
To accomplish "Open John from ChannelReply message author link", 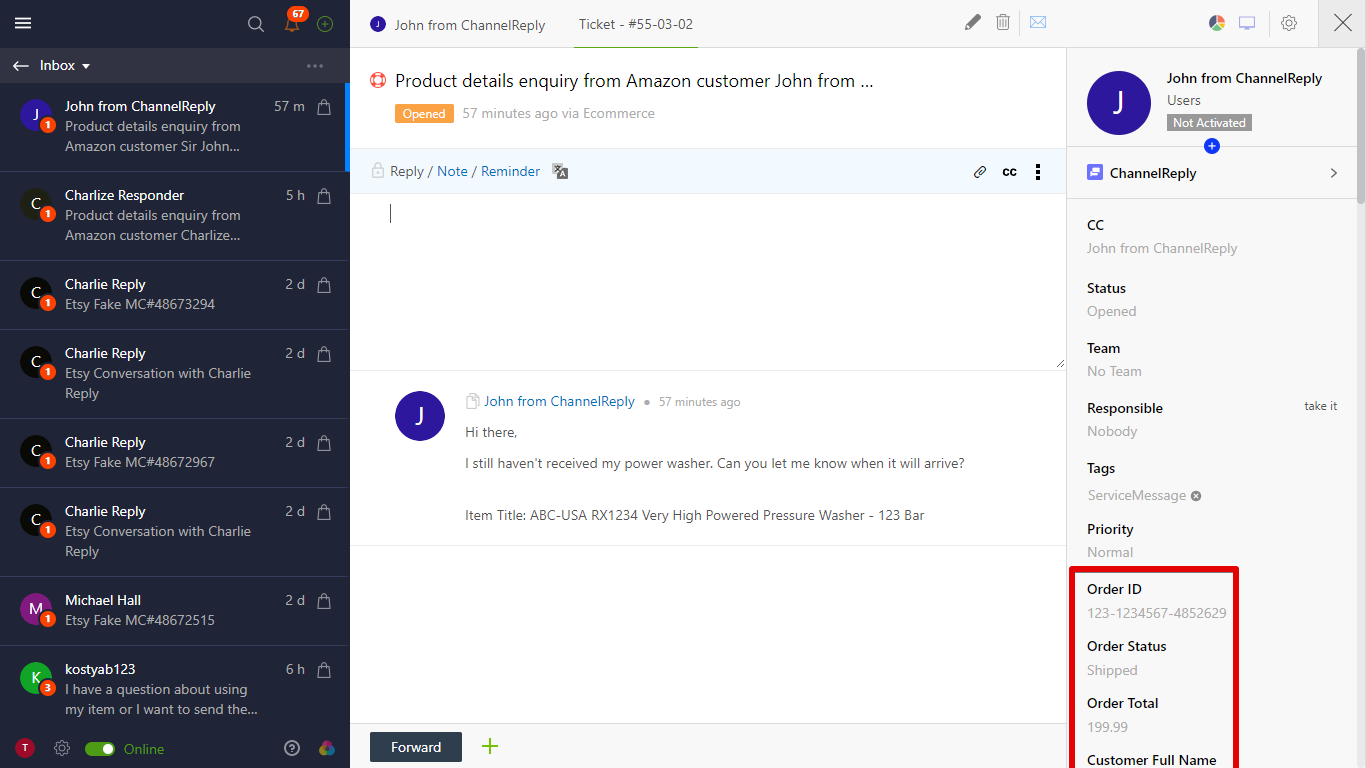I will click(559, 401).
